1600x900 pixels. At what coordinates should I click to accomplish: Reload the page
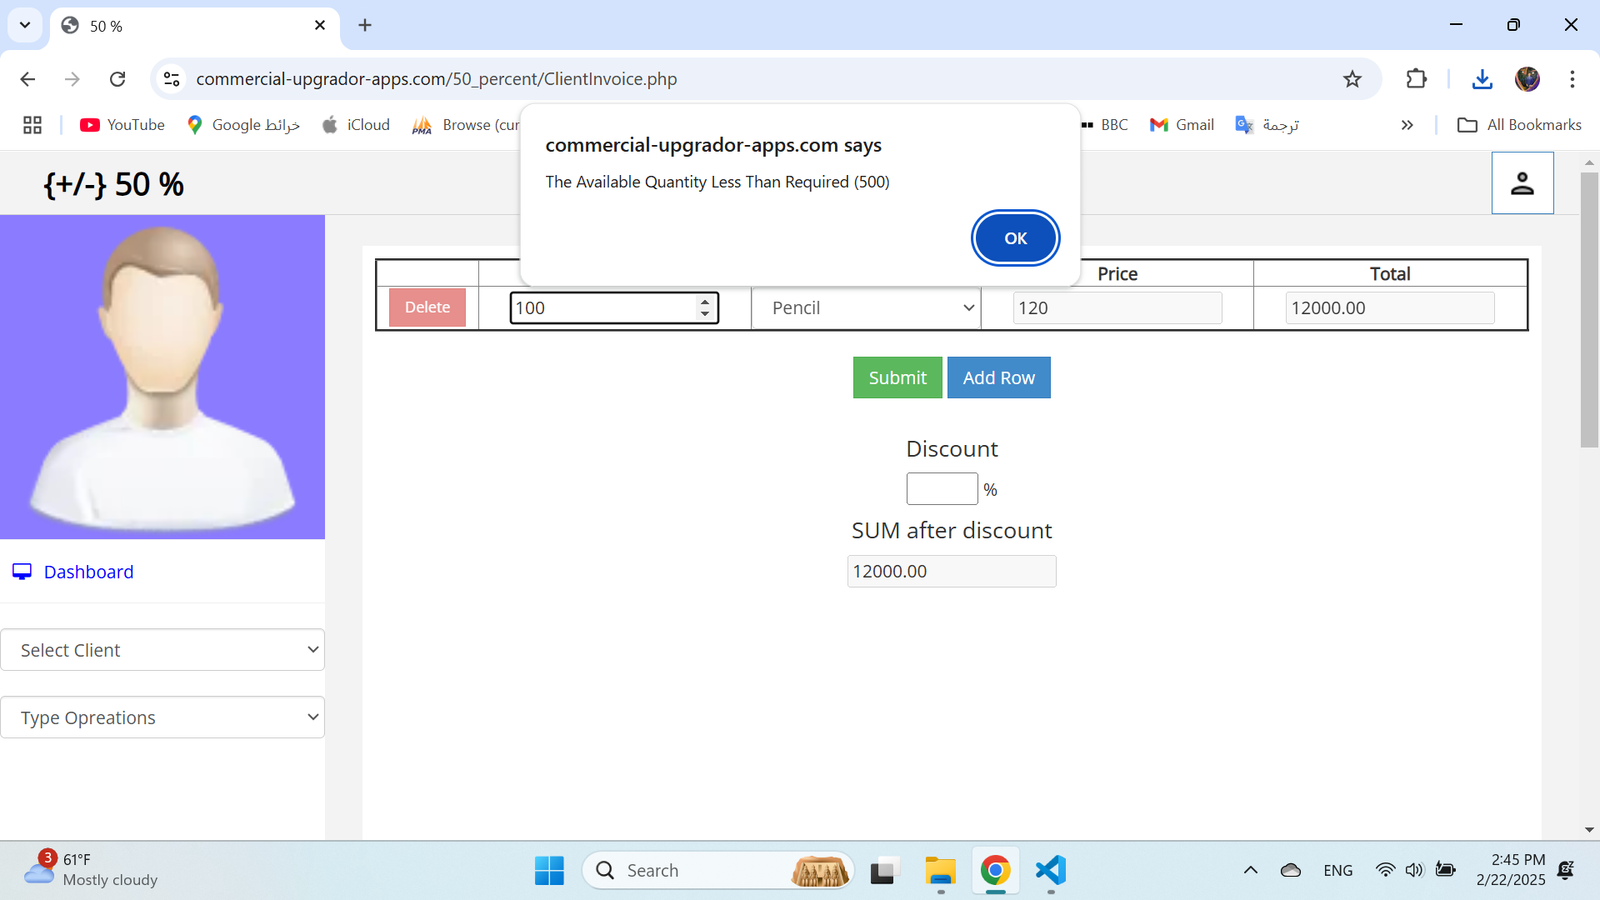[x=118, y=79]
